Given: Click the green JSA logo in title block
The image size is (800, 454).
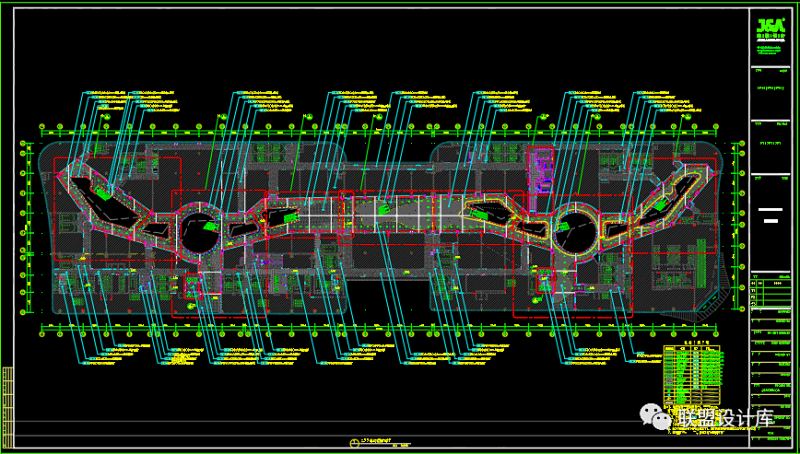Looking at the screenshot, I should point(771,28).
